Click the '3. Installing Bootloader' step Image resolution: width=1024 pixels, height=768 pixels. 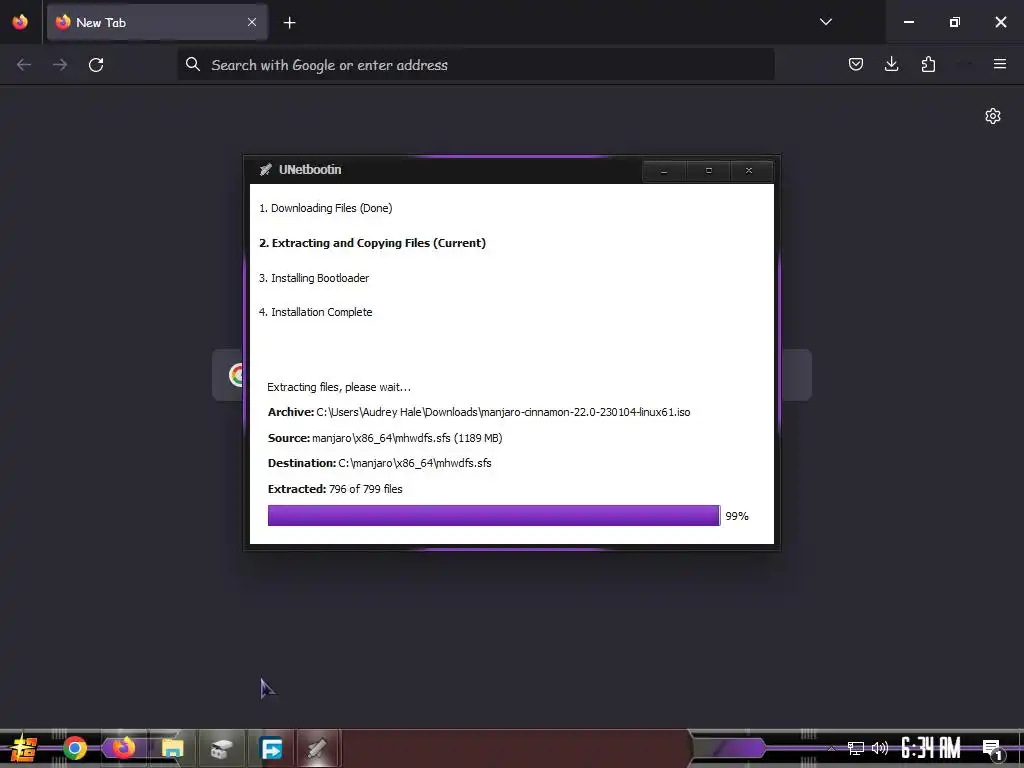pos(313,278)
